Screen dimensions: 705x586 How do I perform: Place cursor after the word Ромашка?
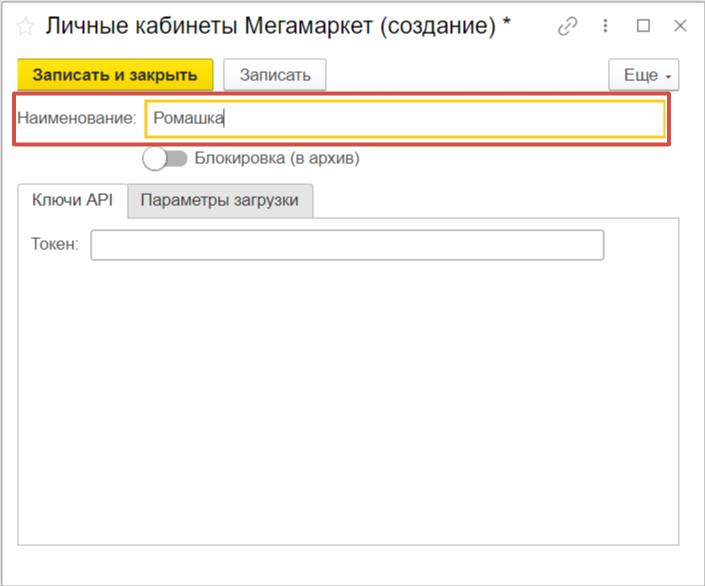pyautogui.click(x=227, y=119)
